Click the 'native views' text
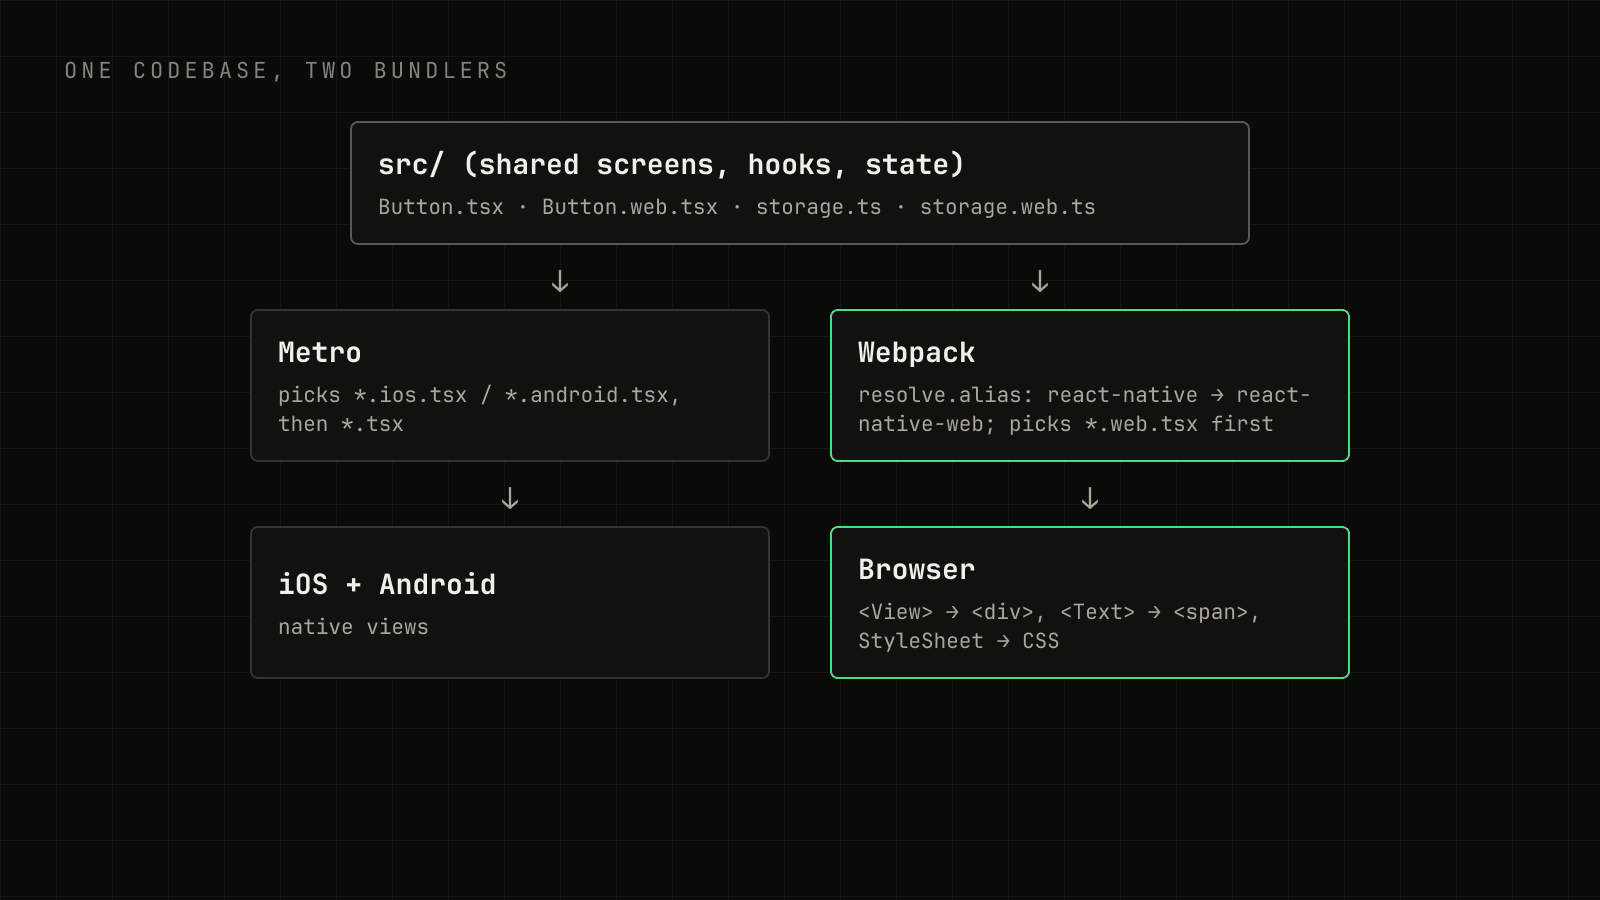The image size is (1600, 900). point(353,627)
